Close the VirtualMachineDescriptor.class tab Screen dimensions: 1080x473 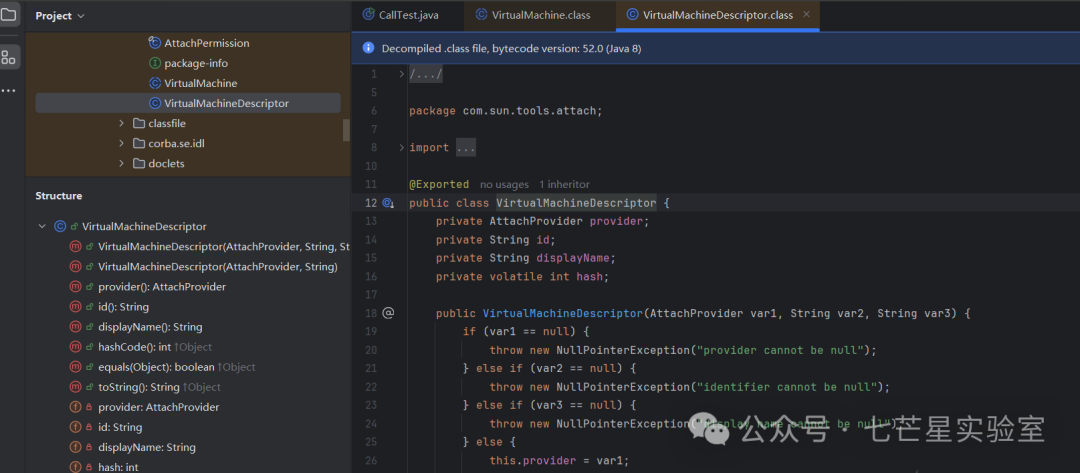pyautogui.click(x=807, y=14)
